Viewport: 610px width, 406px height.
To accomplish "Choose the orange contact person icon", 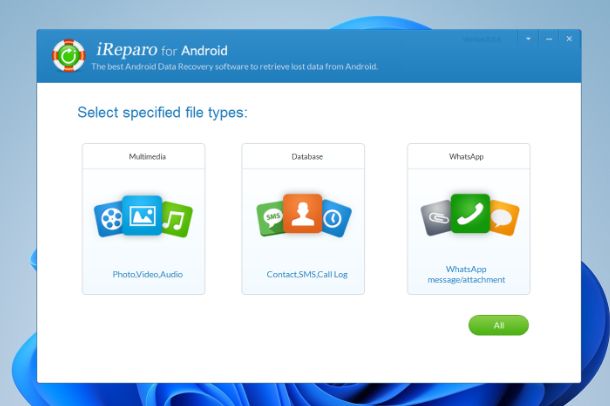I will click(303, 213).
